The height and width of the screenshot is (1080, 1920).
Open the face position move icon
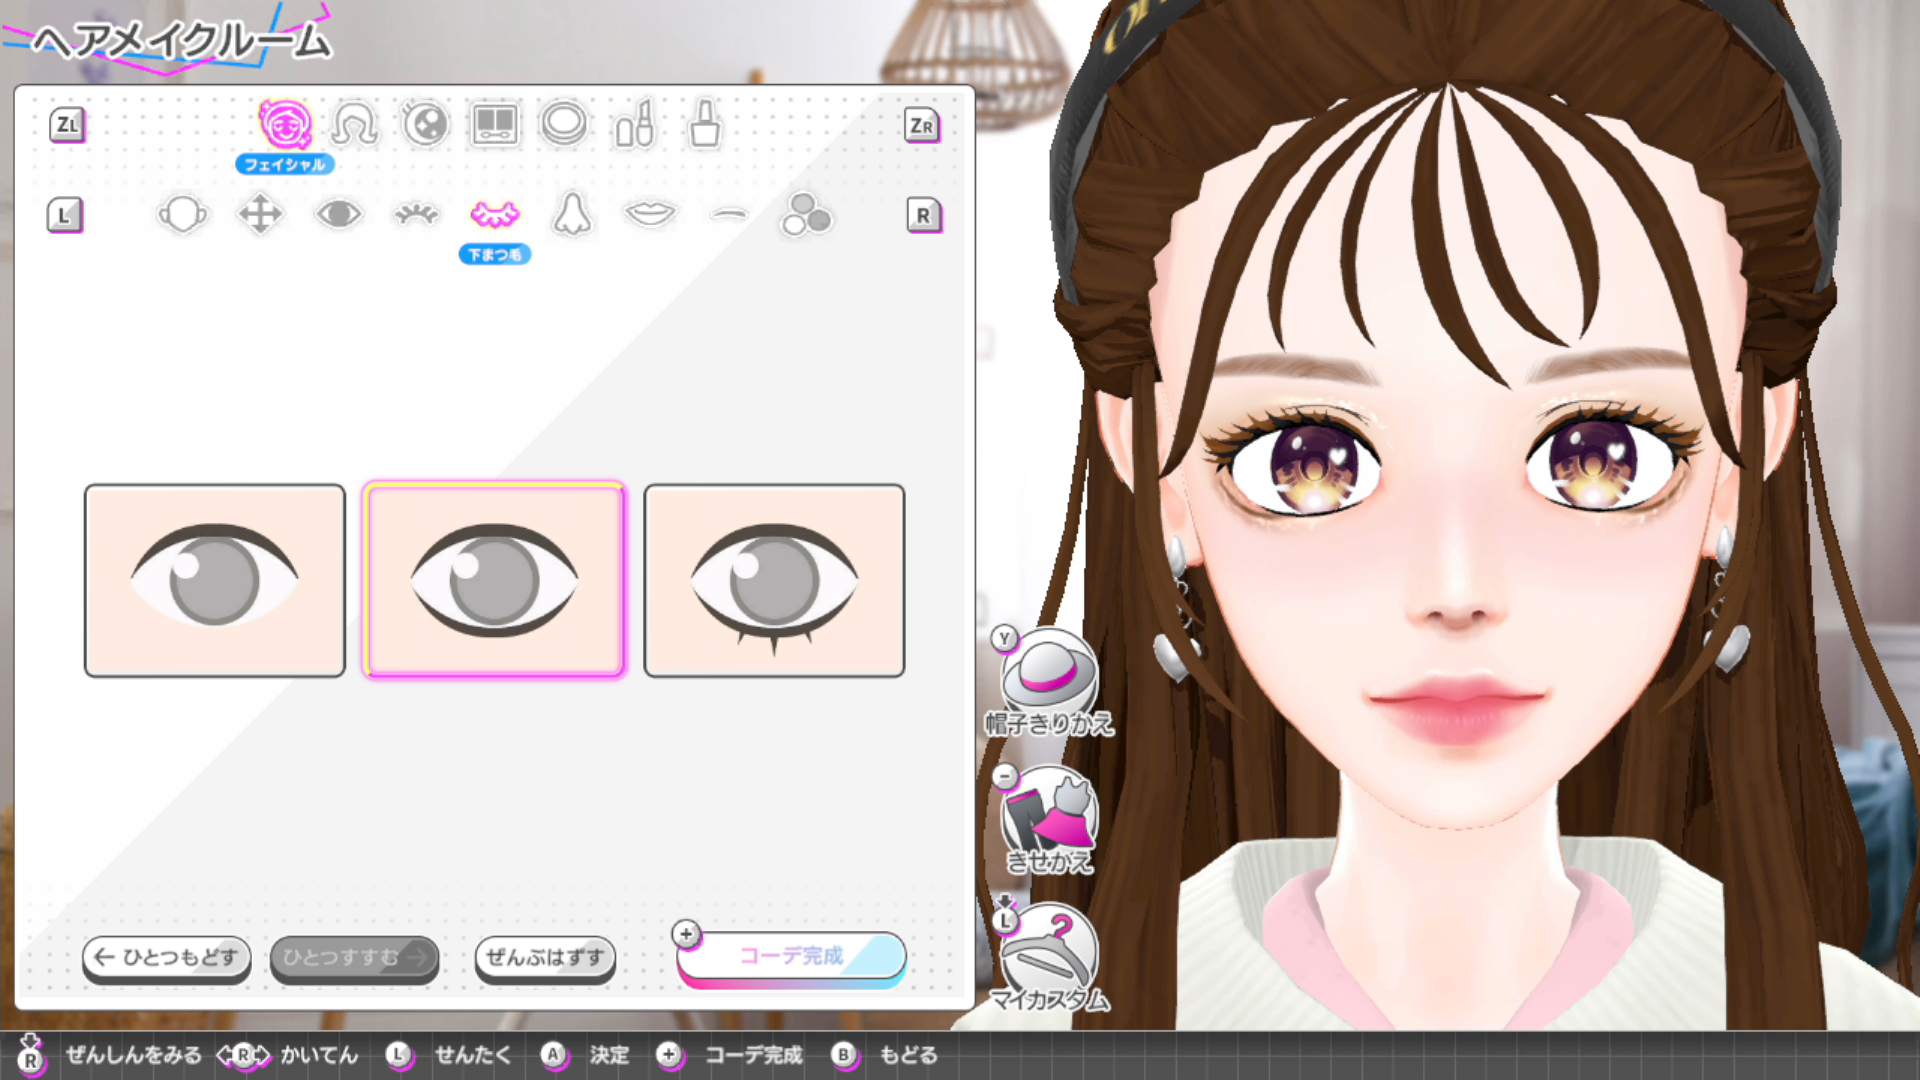(x=260, y=214)
